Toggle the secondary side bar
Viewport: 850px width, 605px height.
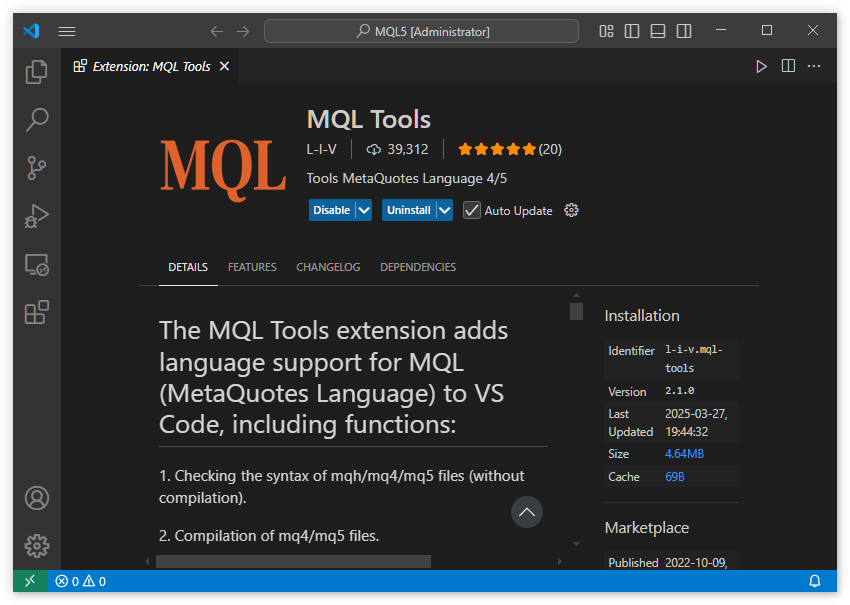(x=684, y=31)
